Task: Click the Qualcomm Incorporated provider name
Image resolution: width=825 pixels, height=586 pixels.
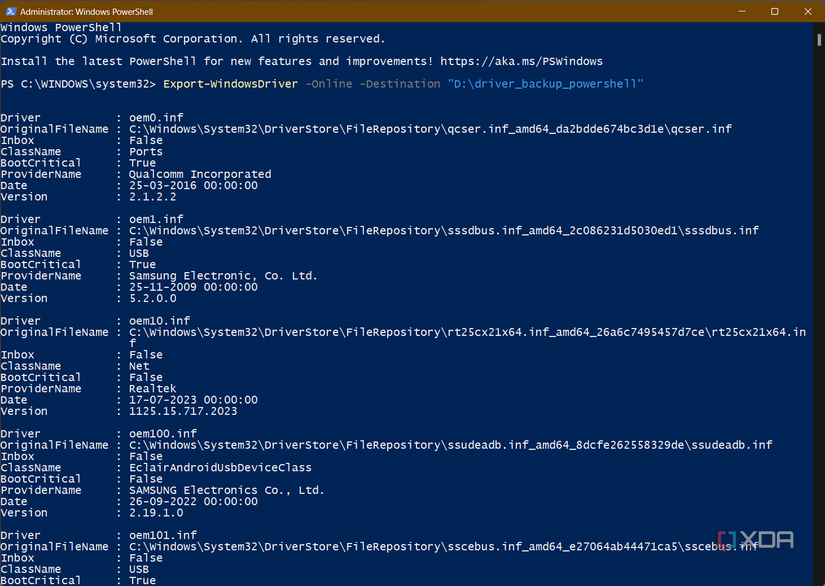Action: [198, 174]
